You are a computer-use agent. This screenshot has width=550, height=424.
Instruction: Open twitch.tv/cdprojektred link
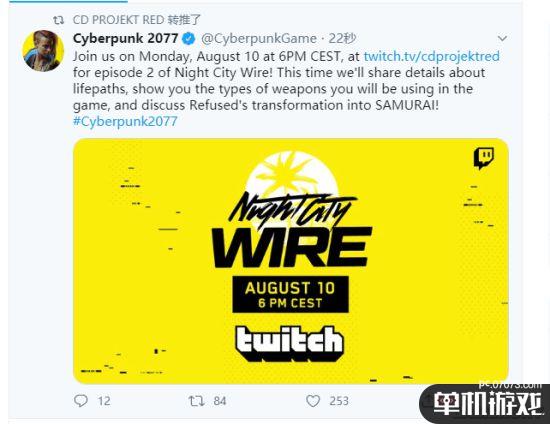click(x=431, y=56)
